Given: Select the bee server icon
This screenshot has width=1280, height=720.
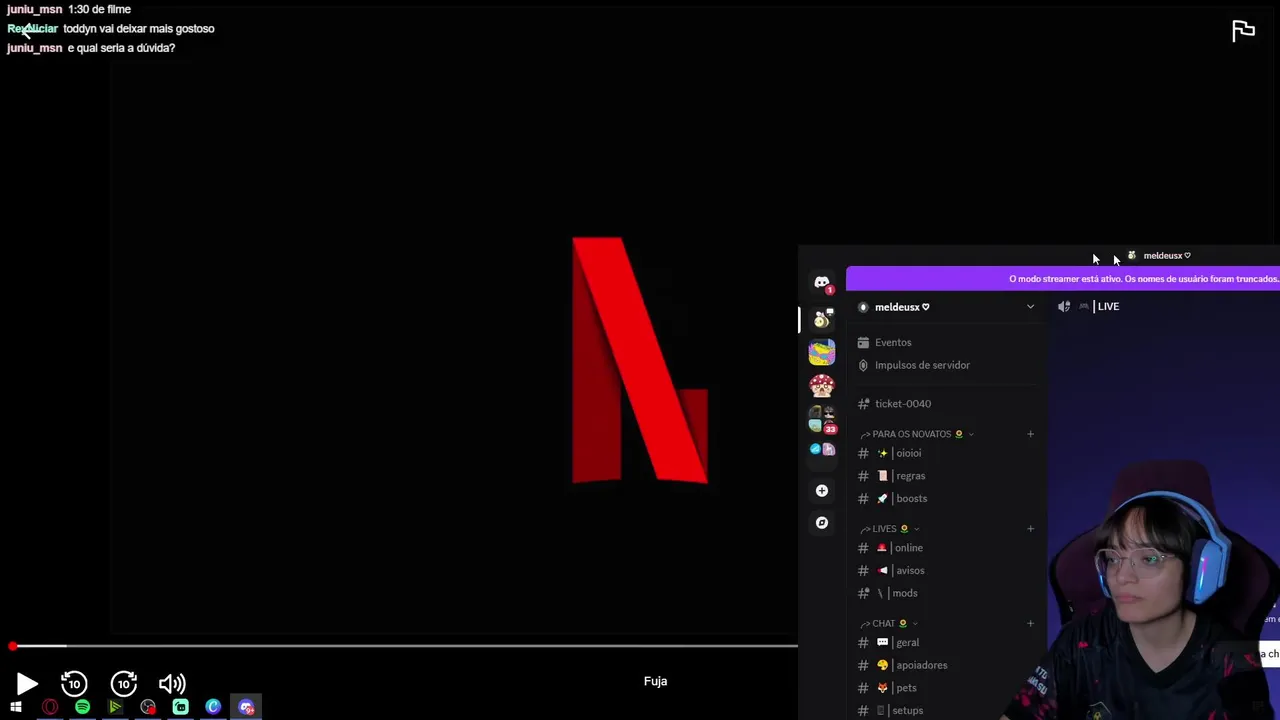Looking at the screenshot, I should click(822, 319).
